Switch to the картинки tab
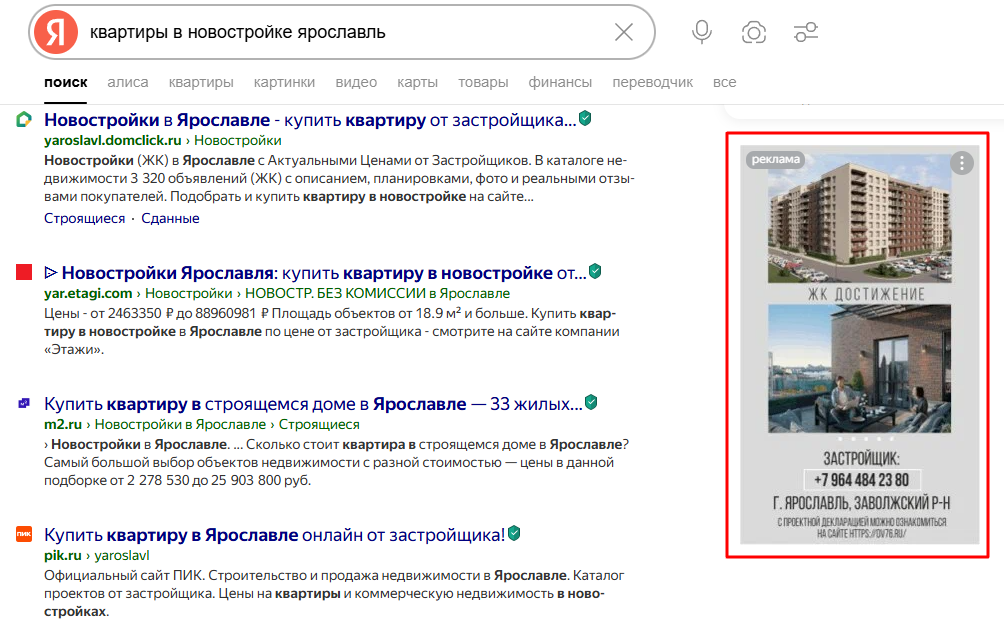The width and height of the screenshot is (1004, 637). click(x=284, y=82)
